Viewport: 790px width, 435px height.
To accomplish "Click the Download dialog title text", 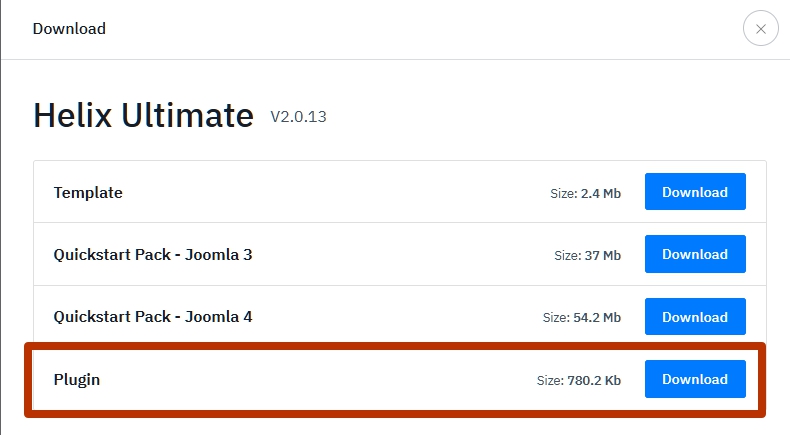I will click(69, 29).
